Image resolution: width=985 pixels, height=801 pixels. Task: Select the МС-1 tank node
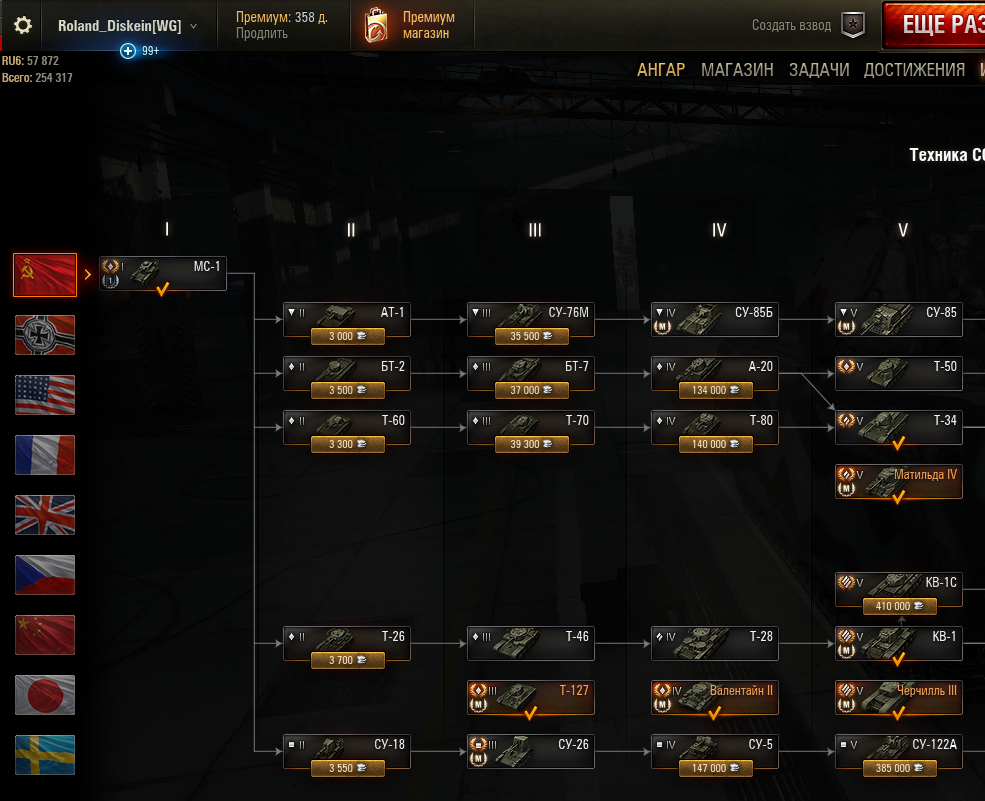[x=163, y=274]
